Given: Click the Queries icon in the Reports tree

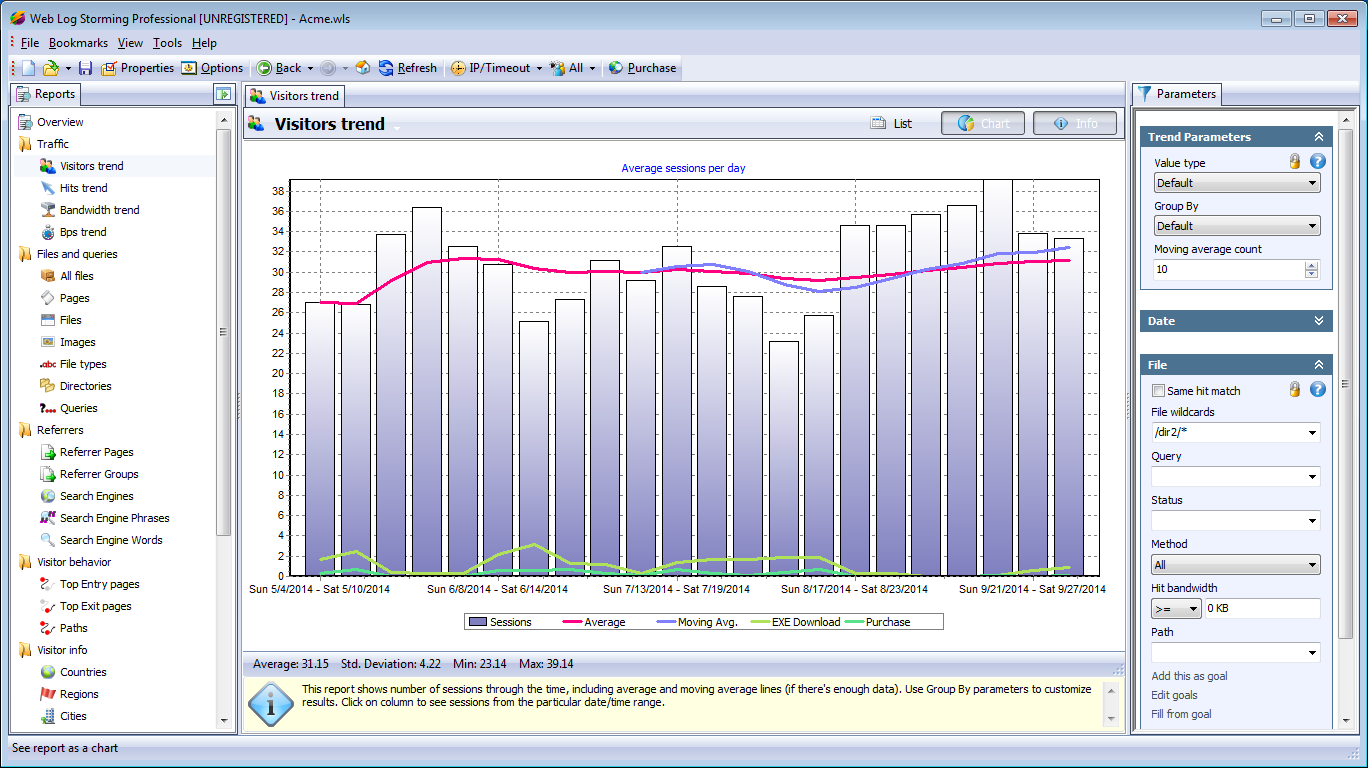Looking at the screenshot, I should pos(47,408).
